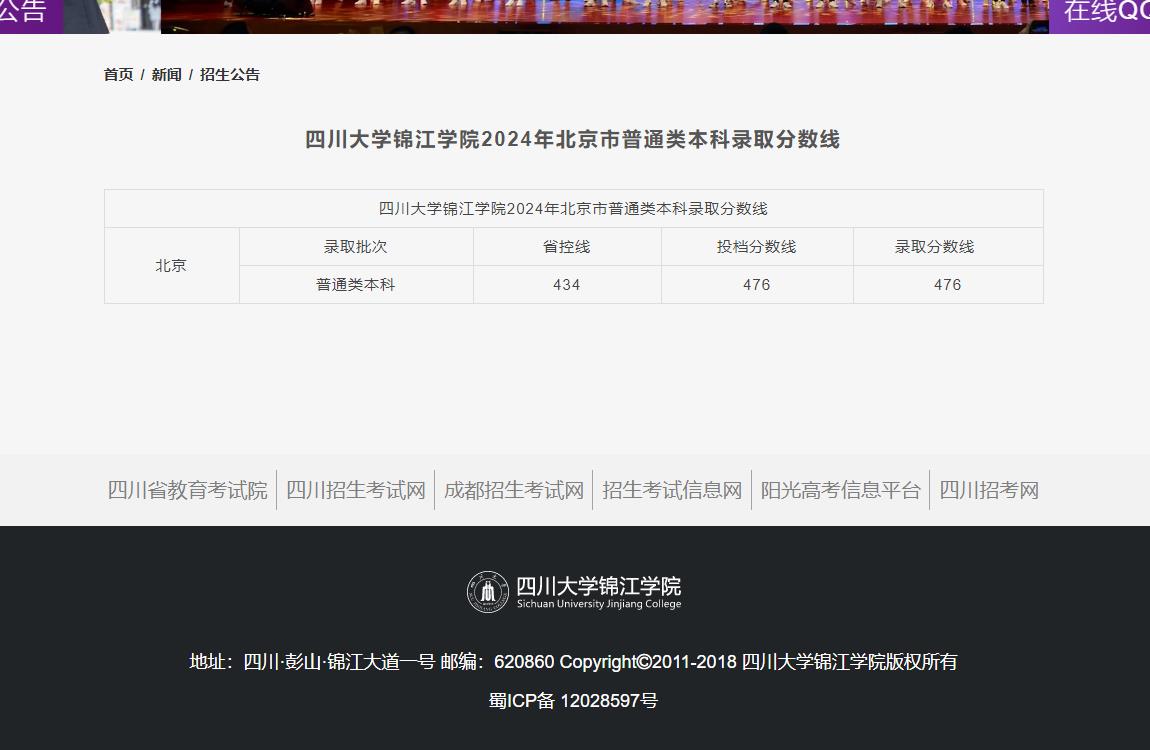Click the purple 在线QQ button at the top right
Image resolution: width=1150 pixels, height=750 pixels.
pyautogui.click(x=1100, y=14)
